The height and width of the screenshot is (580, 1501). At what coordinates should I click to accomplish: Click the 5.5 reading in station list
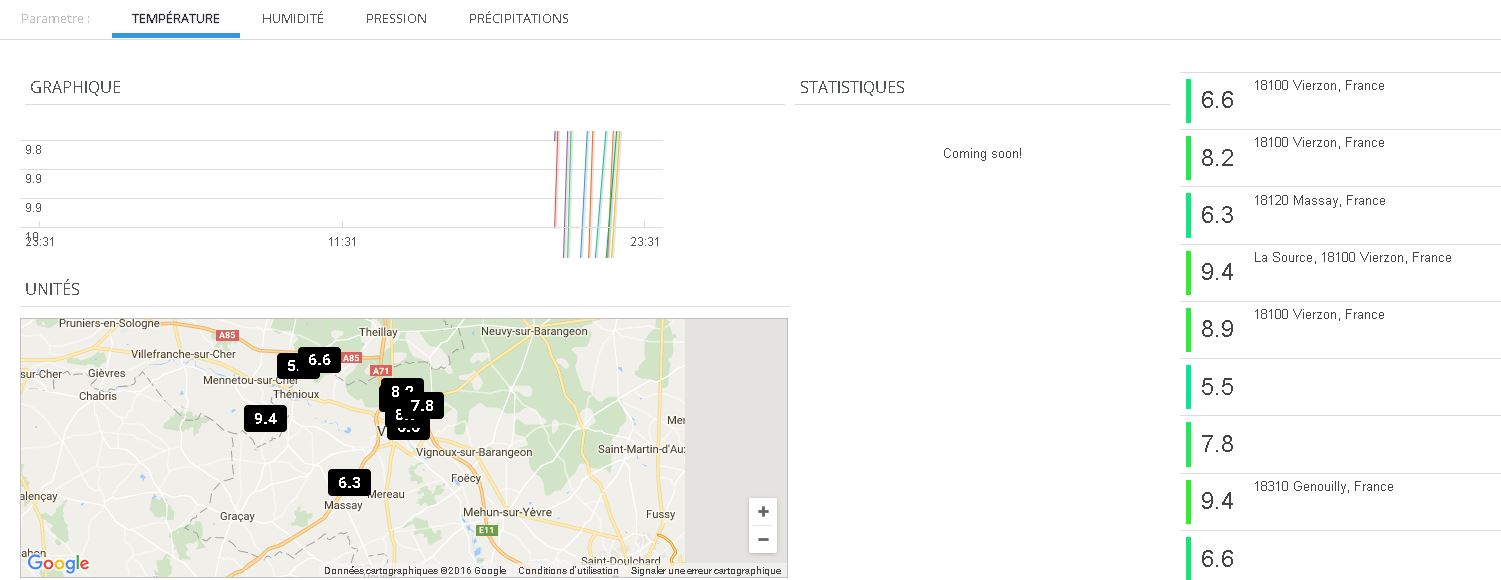tap(1217, 387)
